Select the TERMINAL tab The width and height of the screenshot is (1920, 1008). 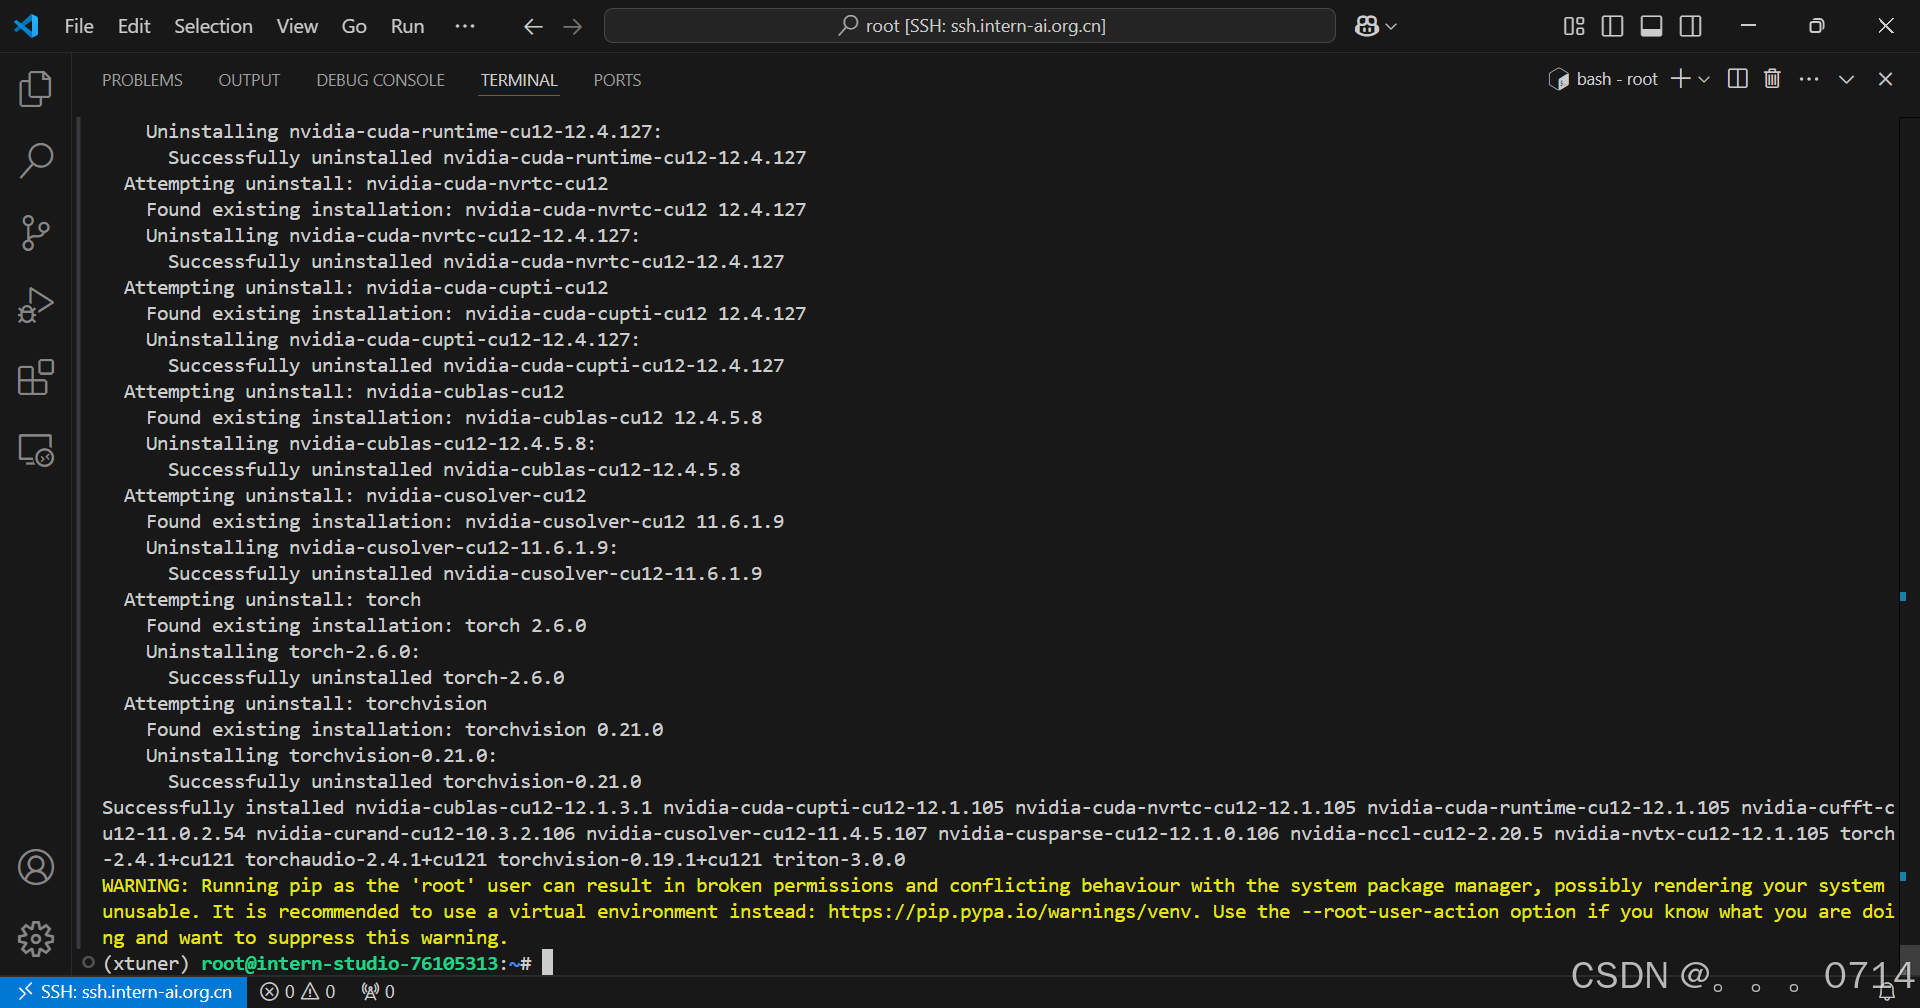(519, 80)
